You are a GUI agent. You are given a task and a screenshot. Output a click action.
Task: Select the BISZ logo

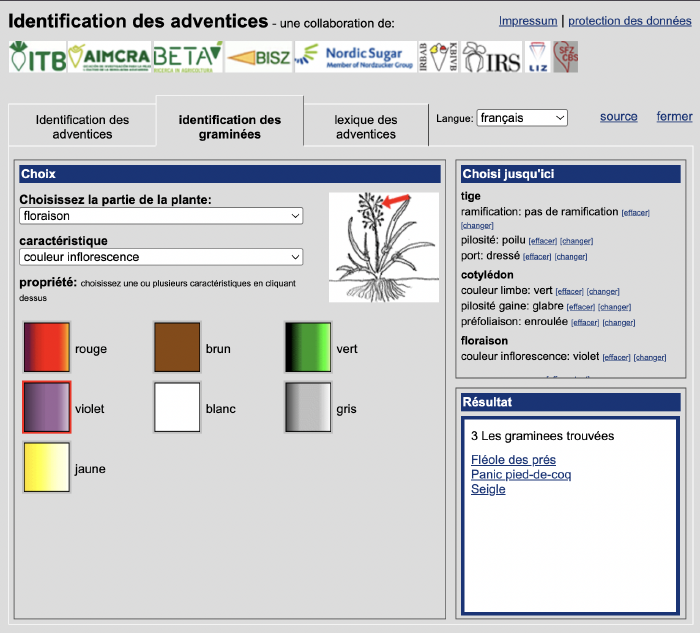[x=258, y=58]
